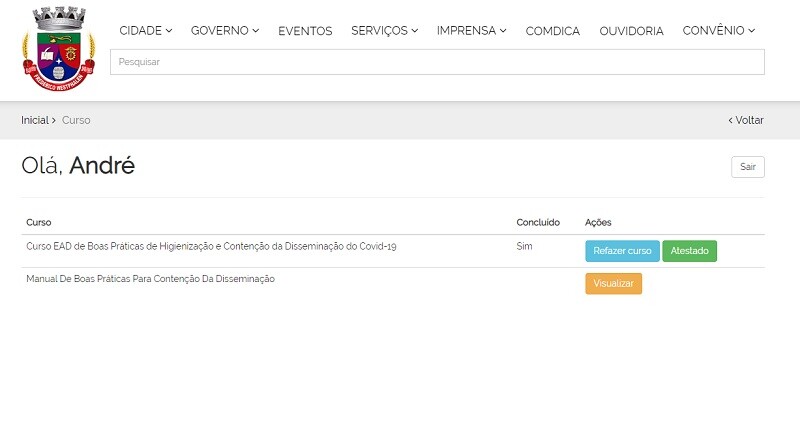This screenshot has height=428, width=800.
Task: Open the EVENTOS page
Action: click(305, 31)
